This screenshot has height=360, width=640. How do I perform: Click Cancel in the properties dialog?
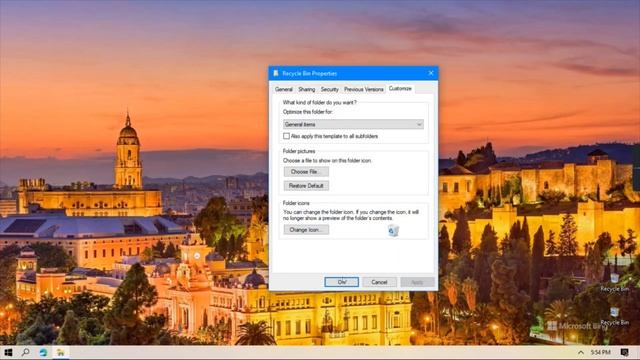(379, 282)
